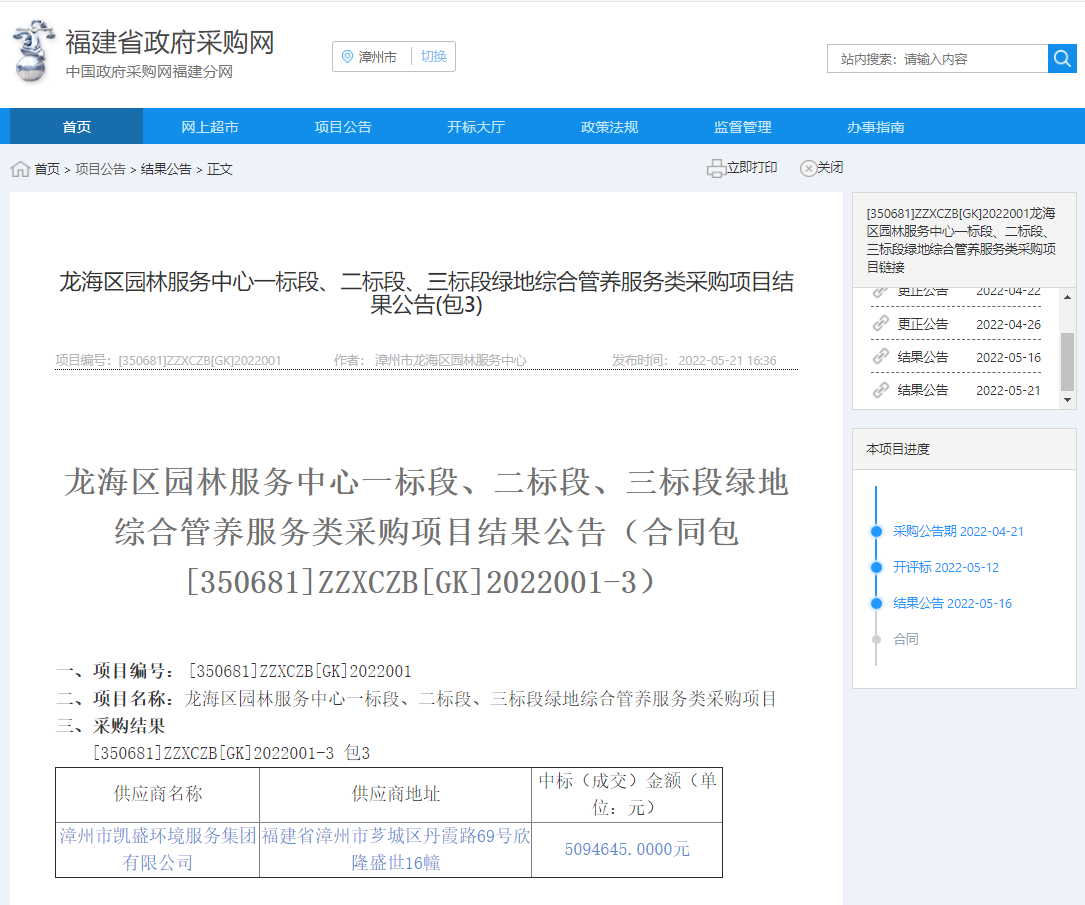Click 采购公告期 2022-04-21 progress step
Image resolution: width=1085 pixels, height=905 pixels.
958,531
